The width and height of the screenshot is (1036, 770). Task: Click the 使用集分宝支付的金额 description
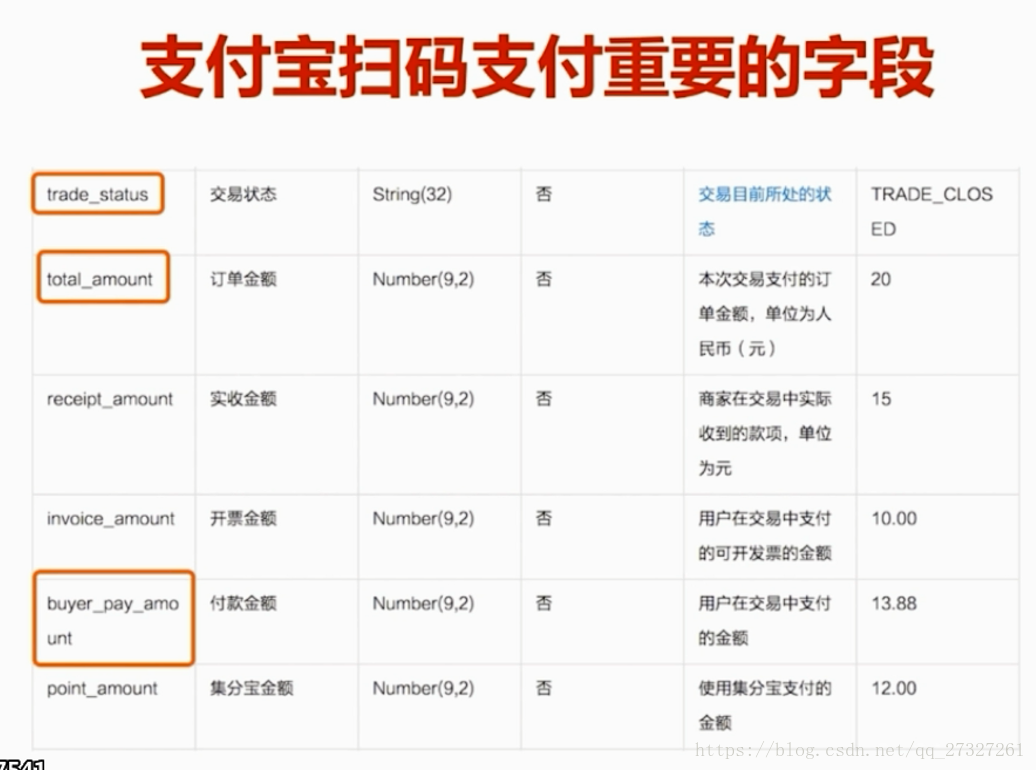[764, 706]
